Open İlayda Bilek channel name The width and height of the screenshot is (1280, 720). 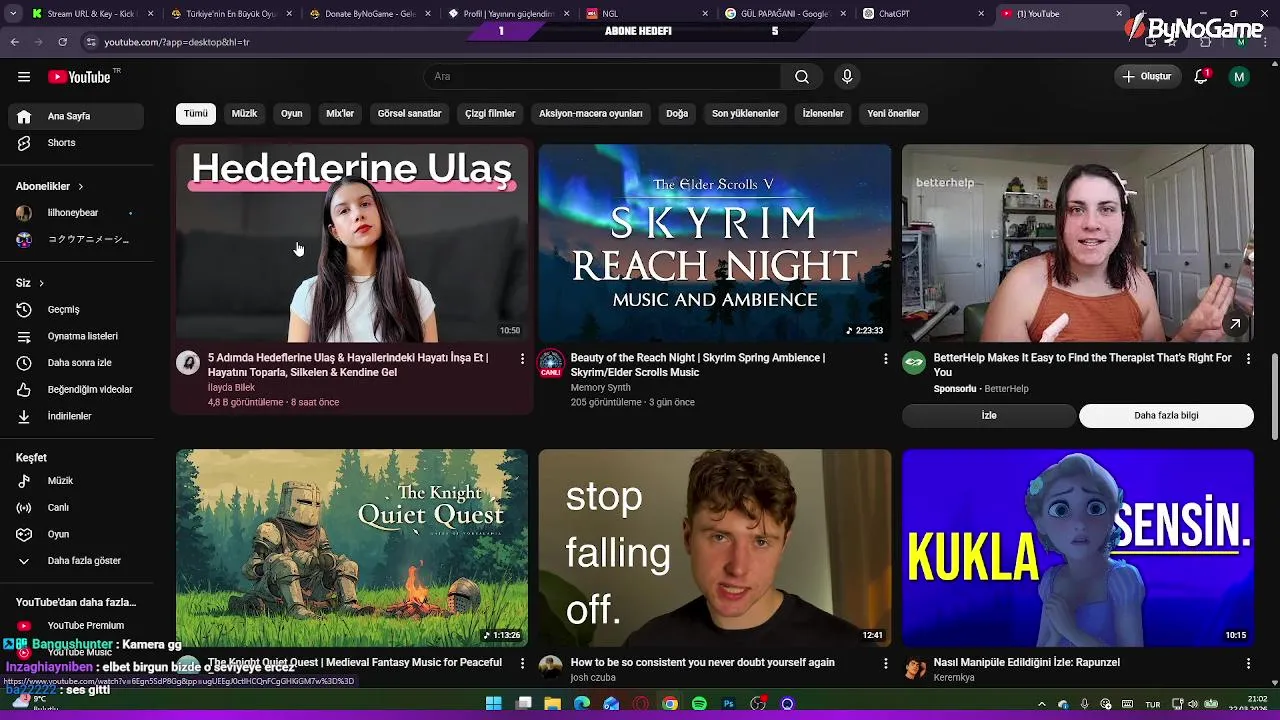pyautogui.click(x=231, y=388)
